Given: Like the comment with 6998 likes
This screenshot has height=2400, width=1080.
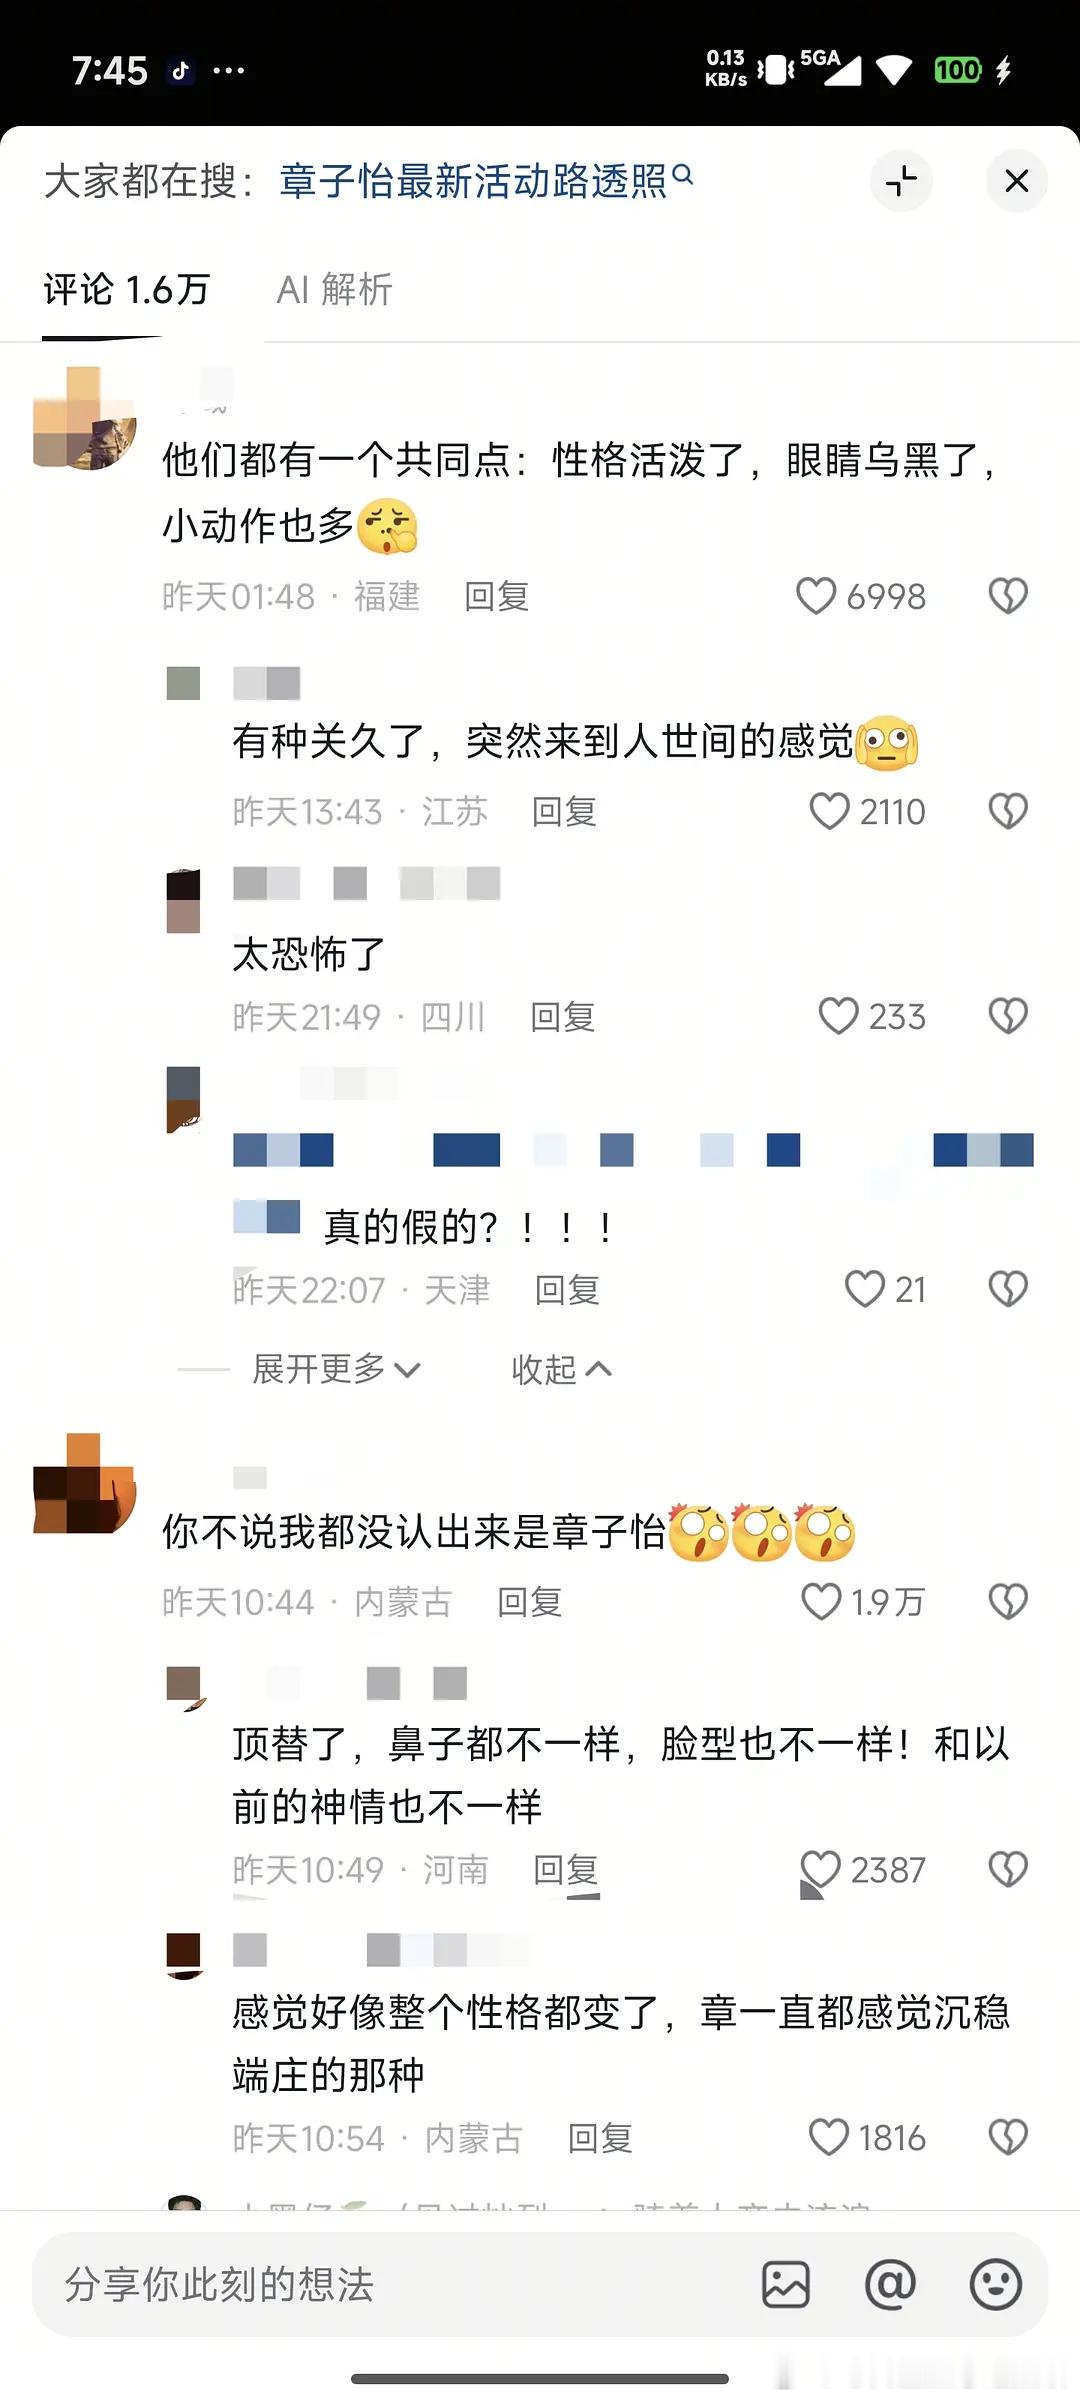Looking at the screenshot, I should (815, 596).
